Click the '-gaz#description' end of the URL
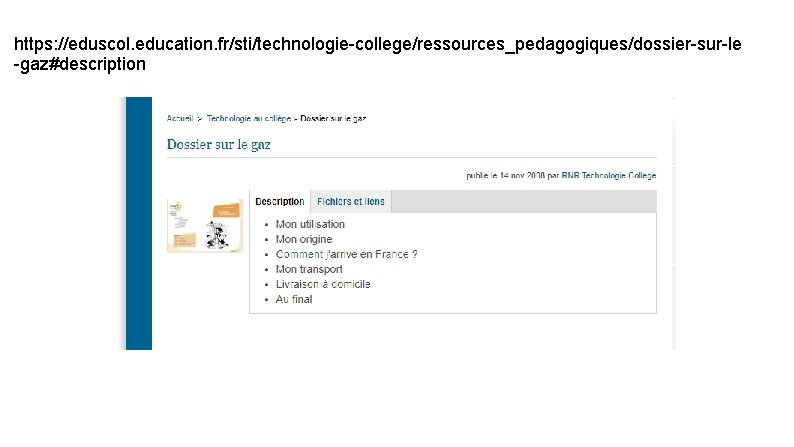This screenshot has width=794, height=447. point(79,65)
